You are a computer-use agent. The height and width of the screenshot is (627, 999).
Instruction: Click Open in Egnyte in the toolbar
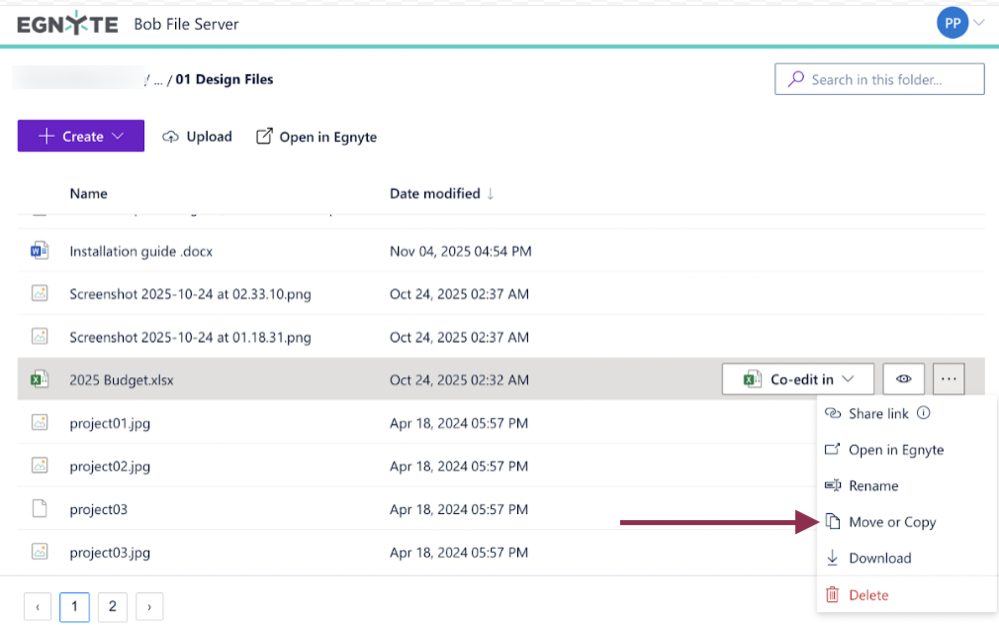[317, 137]
